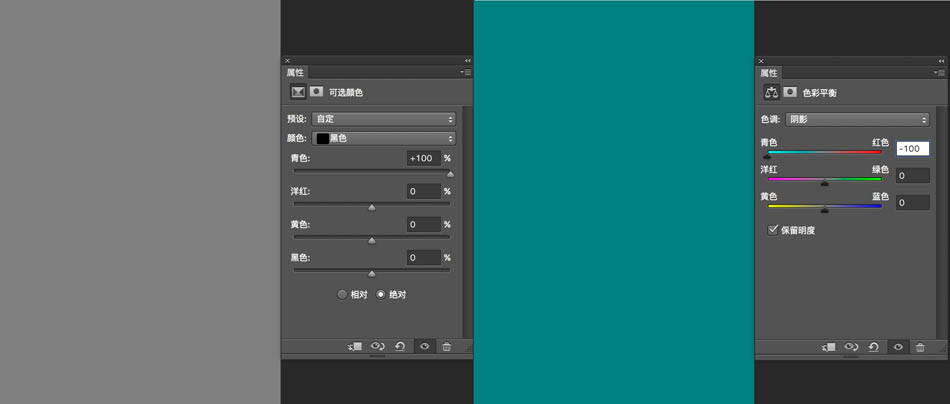950x404 pixels.
Task: Switch to 属性 tab in Color Balance panel
Action: point(769,72)
